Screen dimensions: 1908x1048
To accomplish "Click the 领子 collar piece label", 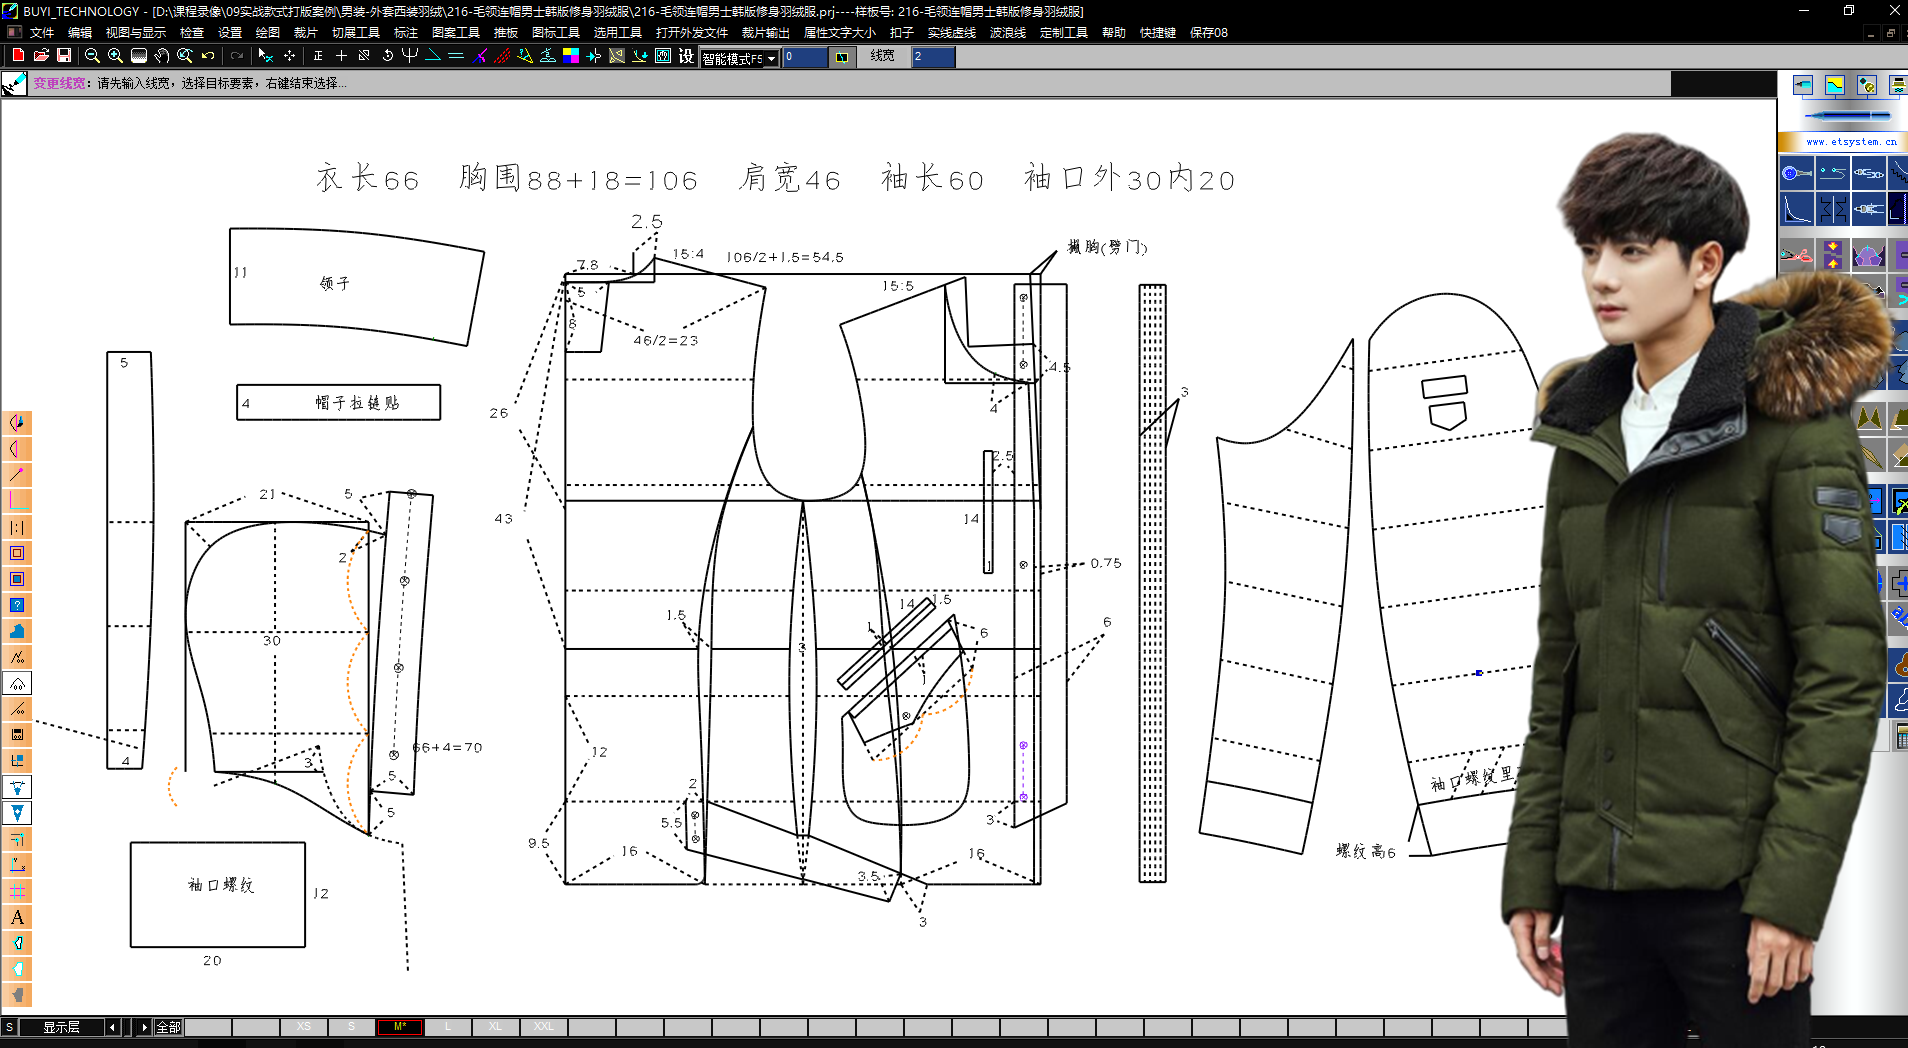I will [x=335, y=284].
